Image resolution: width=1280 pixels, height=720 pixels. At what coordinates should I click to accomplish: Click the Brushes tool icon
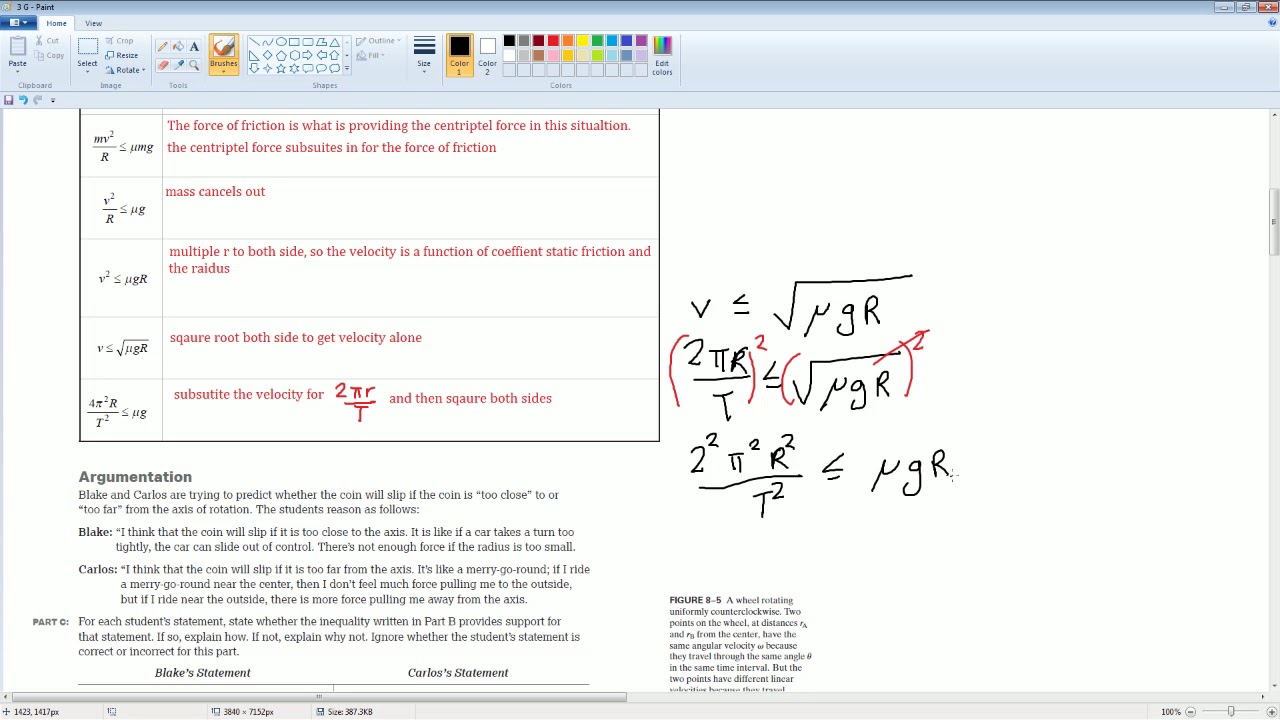point(223,47)
